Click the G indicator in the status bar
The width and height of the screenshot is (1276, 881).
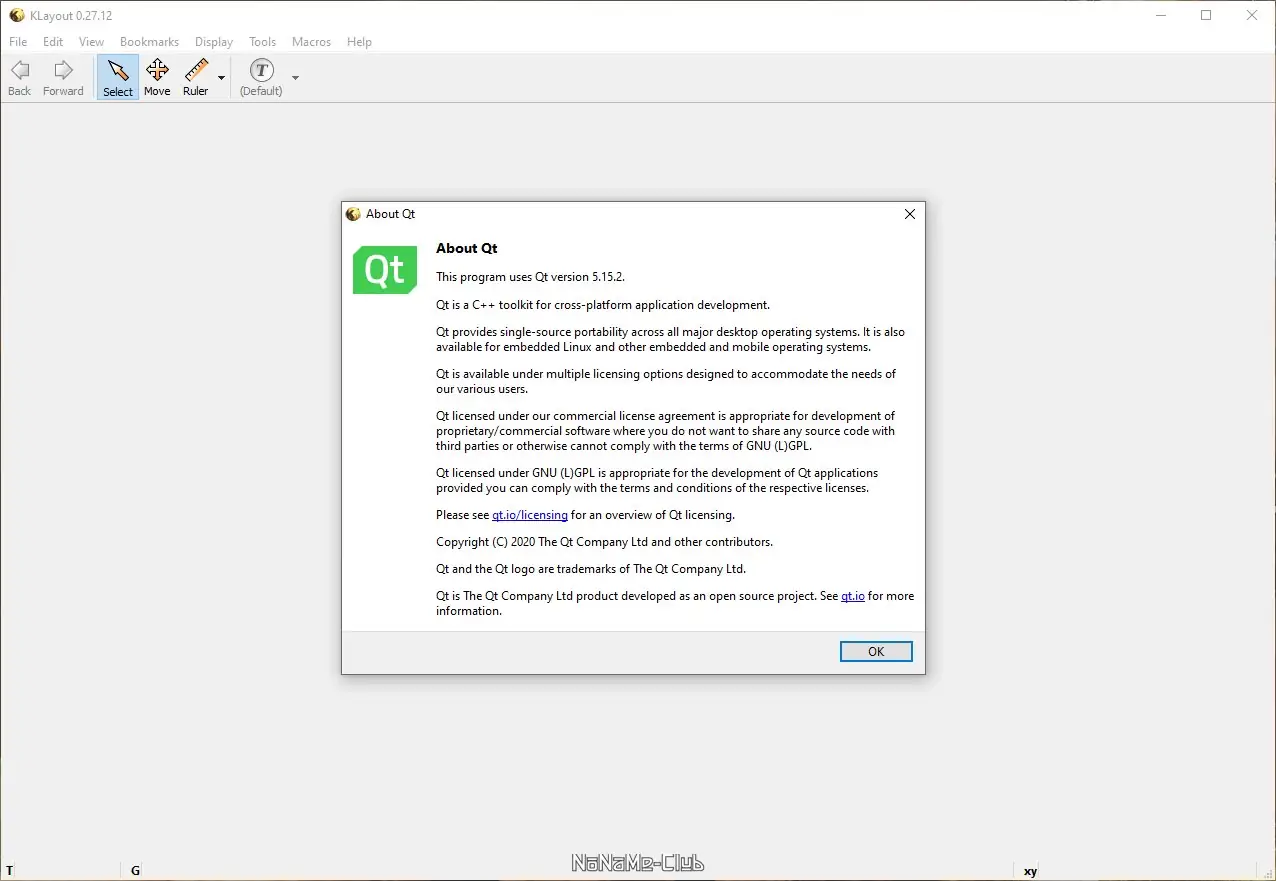click(x=135, y=871)
